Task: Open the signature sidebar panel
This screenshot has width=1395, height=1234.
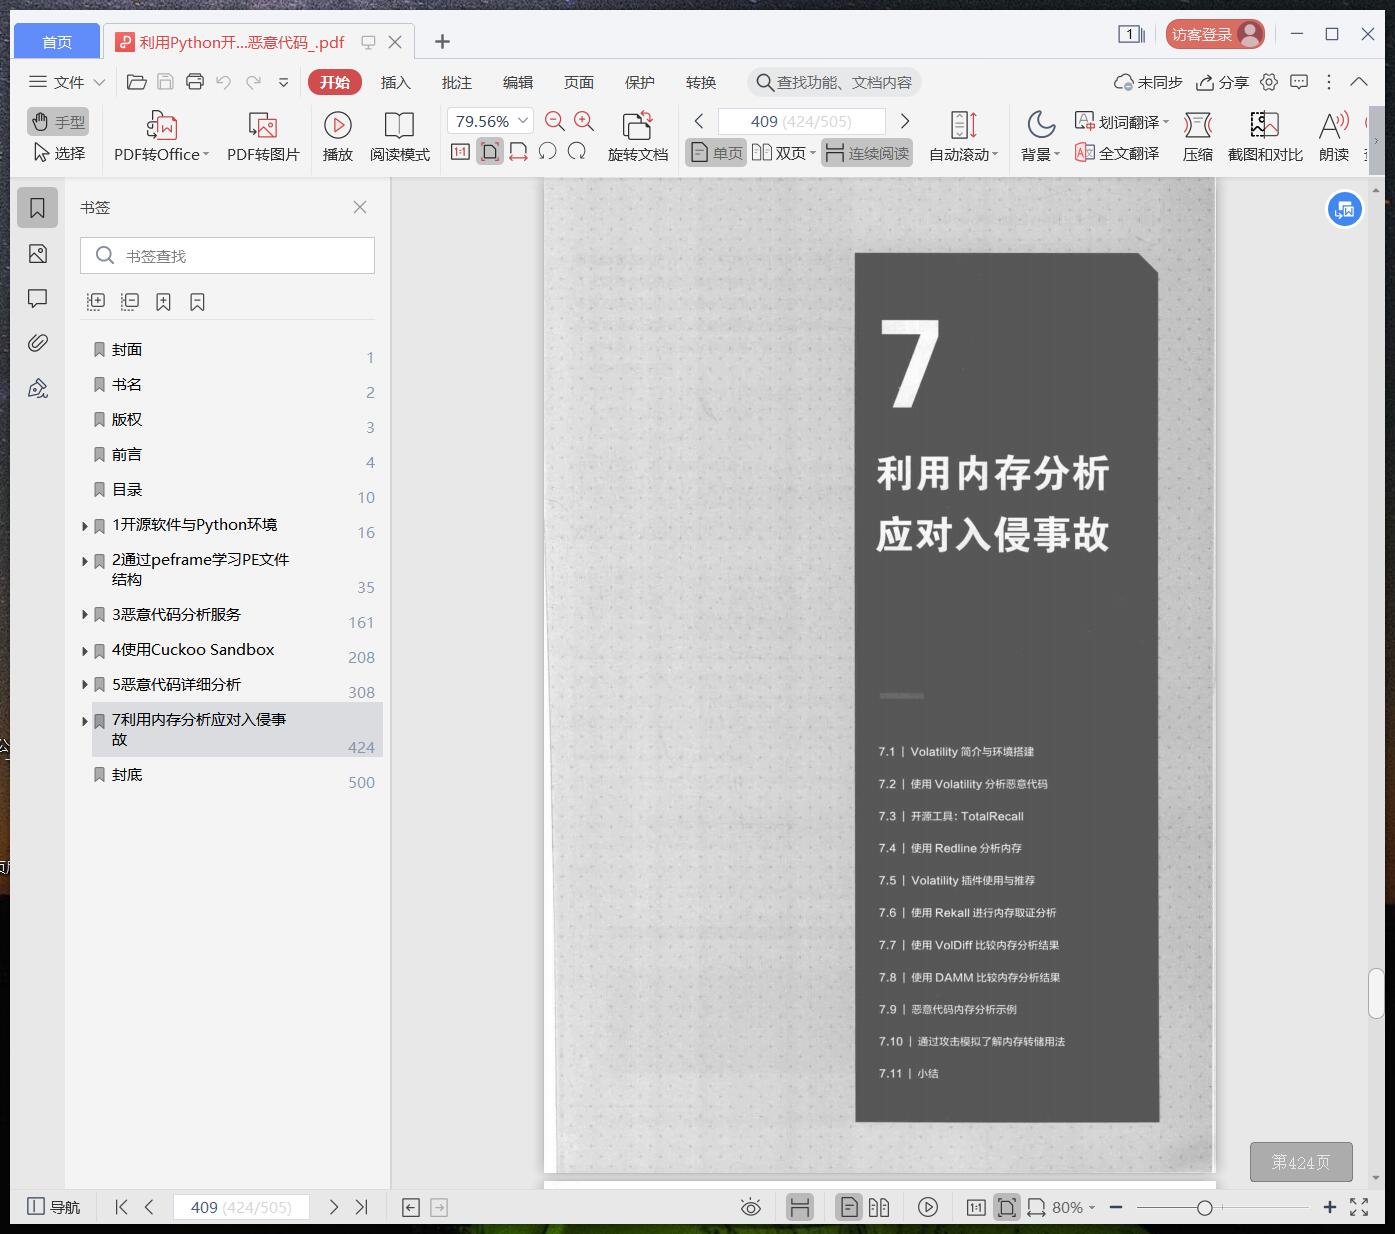Action: tap(38, 388)
